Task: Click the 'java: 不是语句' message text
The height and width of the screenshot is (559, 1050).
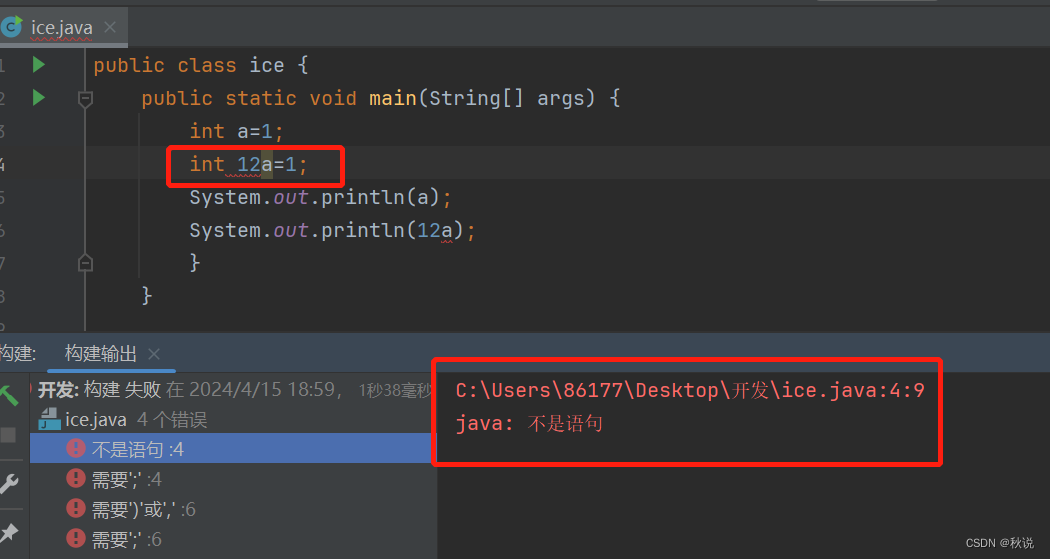Action: [529, 424]
